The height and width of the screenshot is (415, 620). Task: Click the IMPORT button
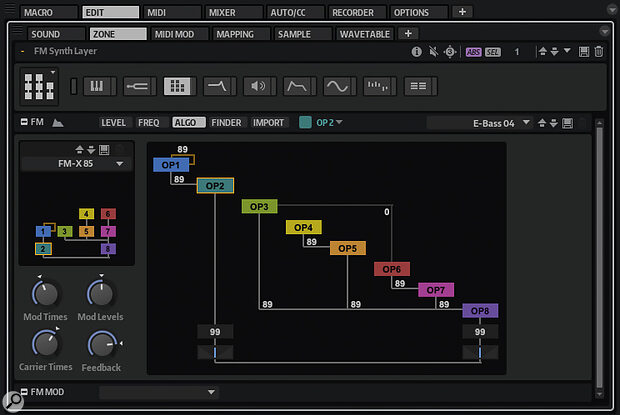[x=268, y=123]
